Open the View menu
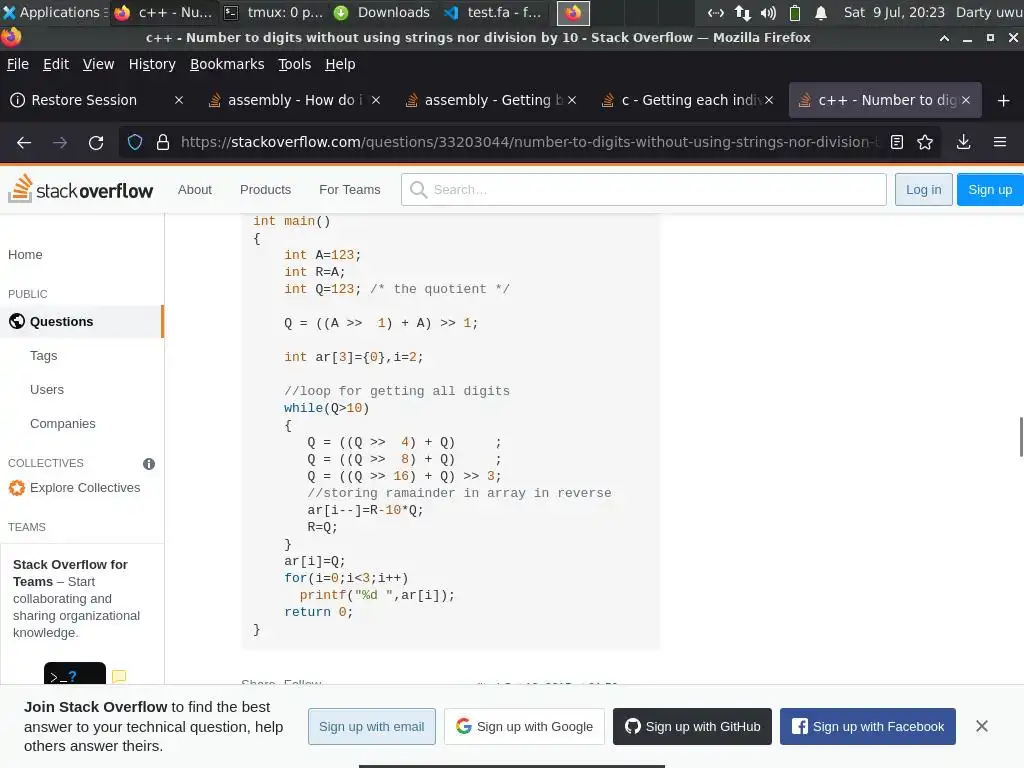Viewport: 1024px width, 768px height. click(x=98, y=64)
